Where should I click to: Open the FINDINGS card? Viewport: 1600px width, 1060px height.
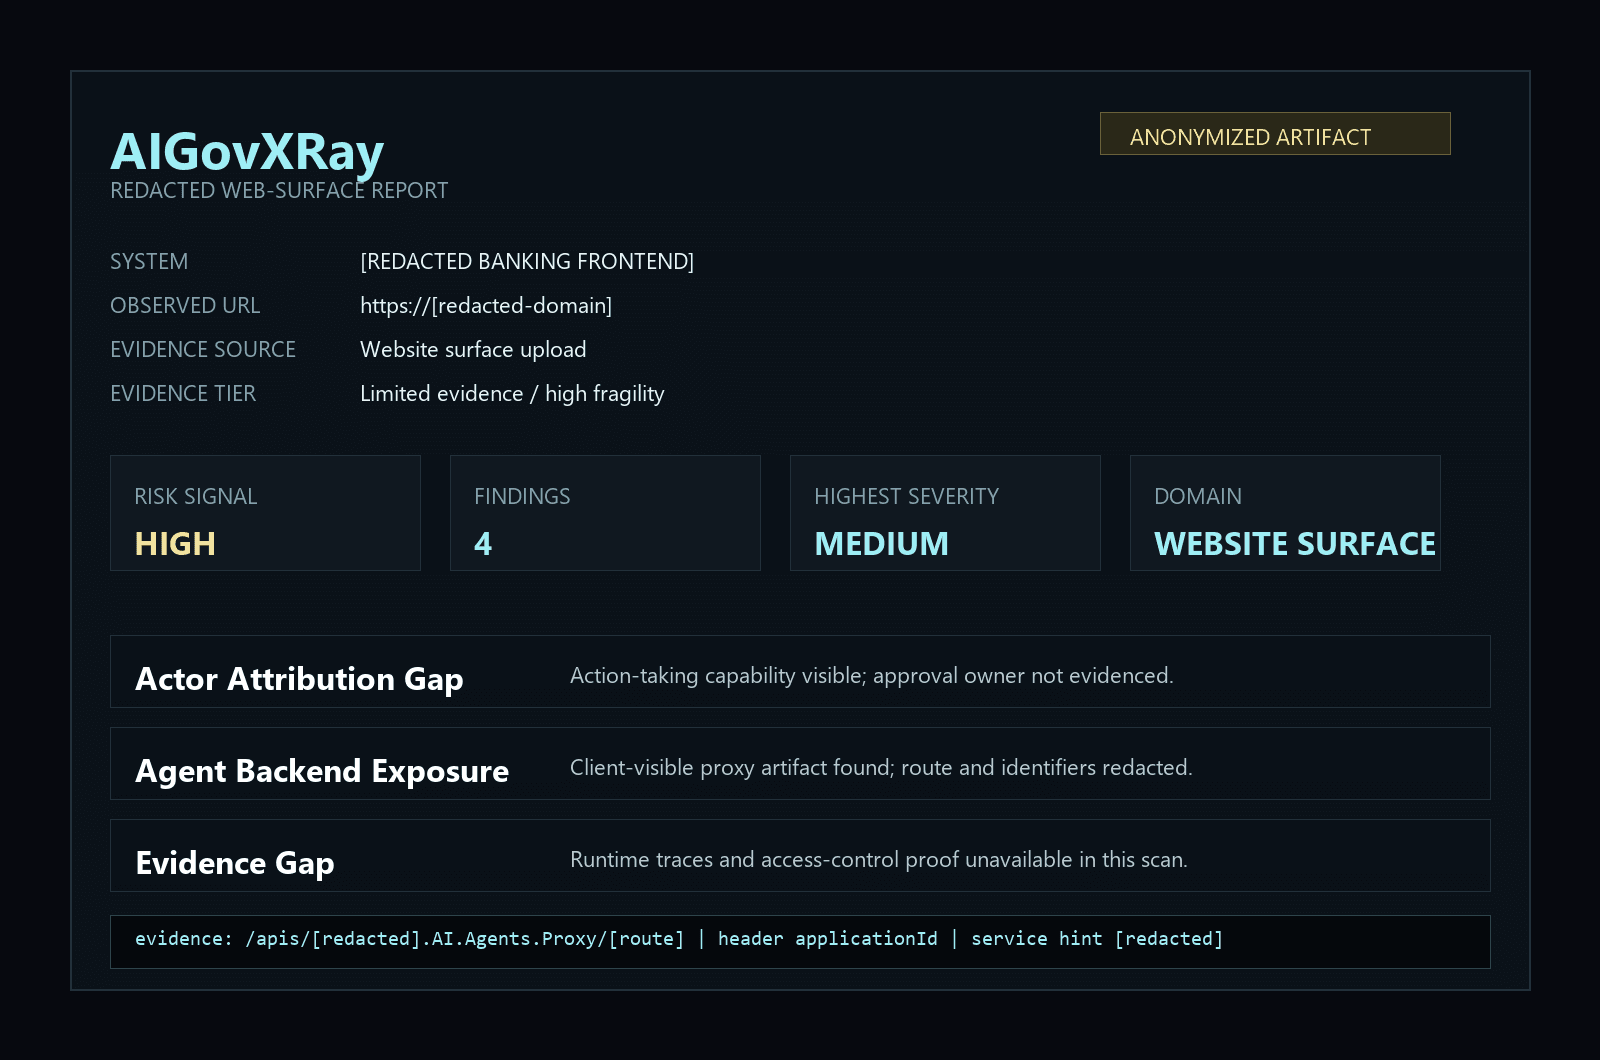point(605,513)
